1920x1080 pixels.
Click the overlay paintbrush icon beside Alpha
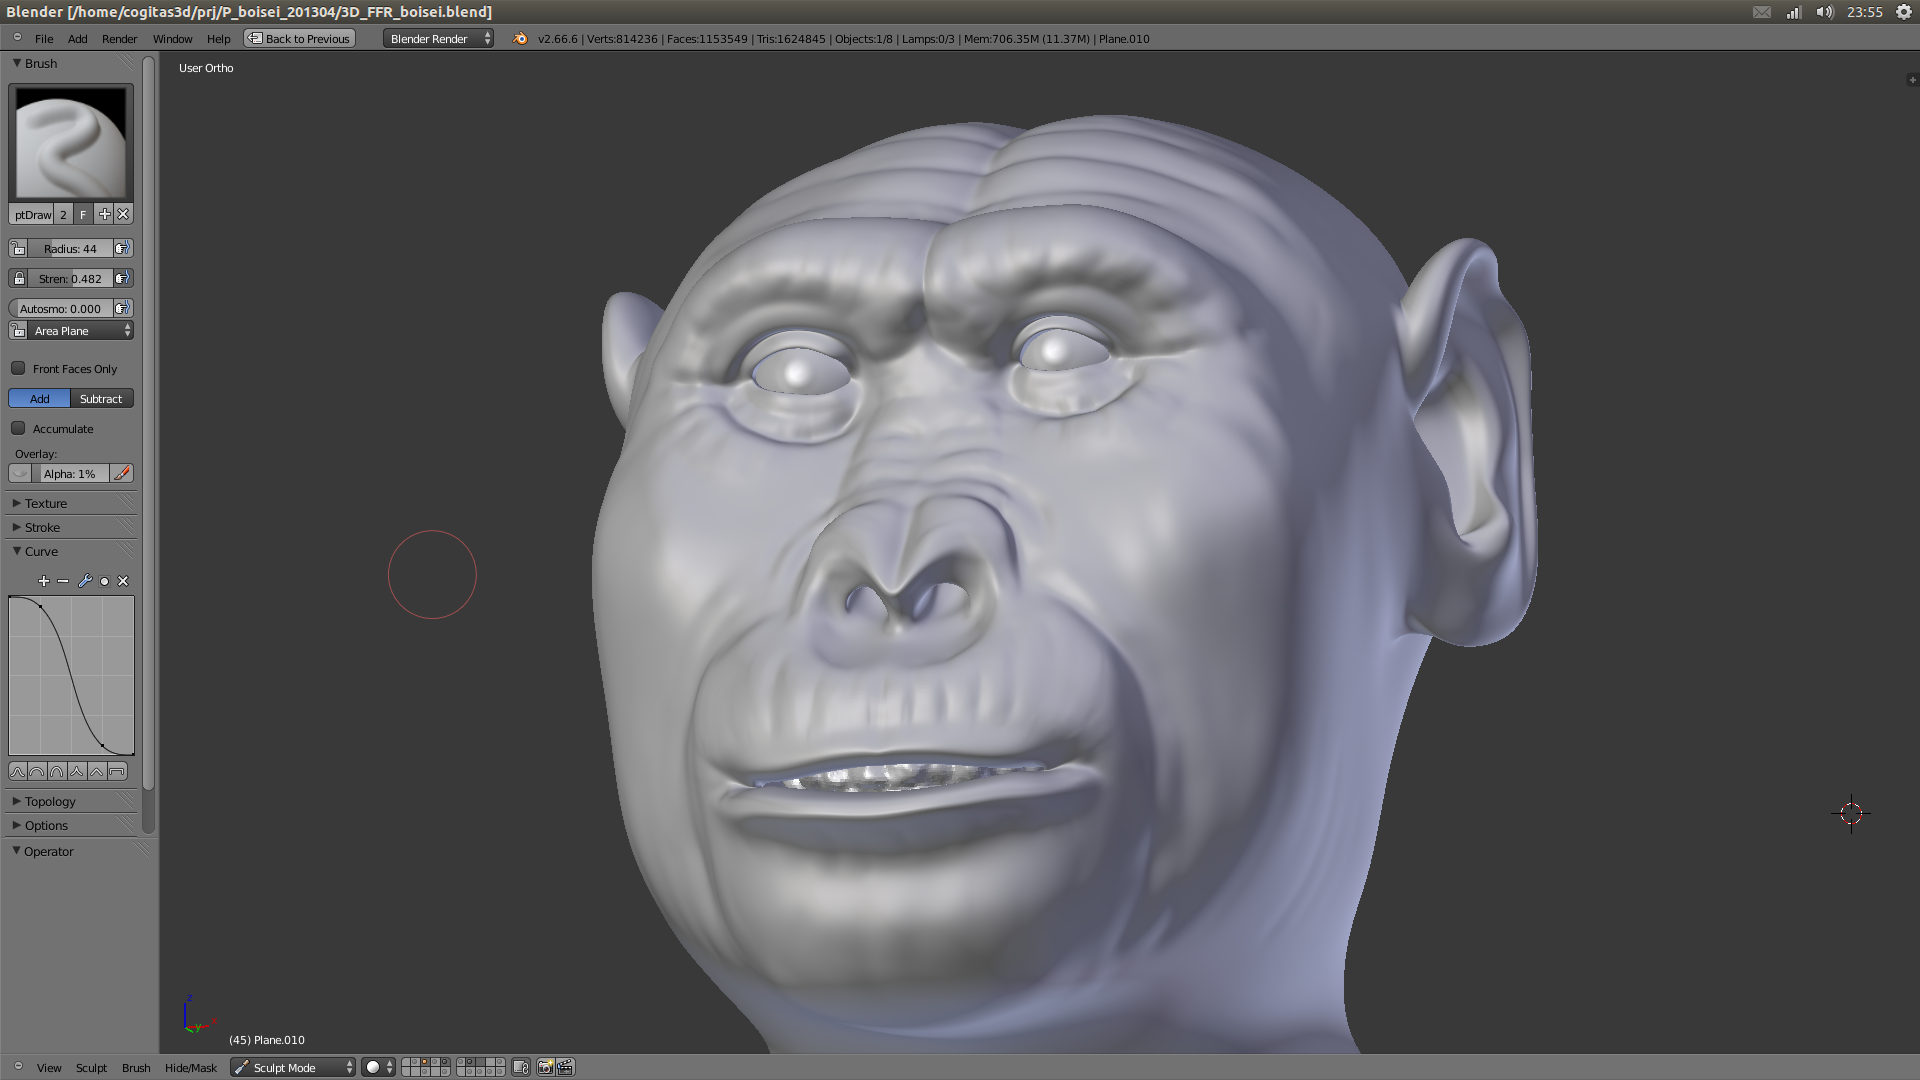[122, 473]
